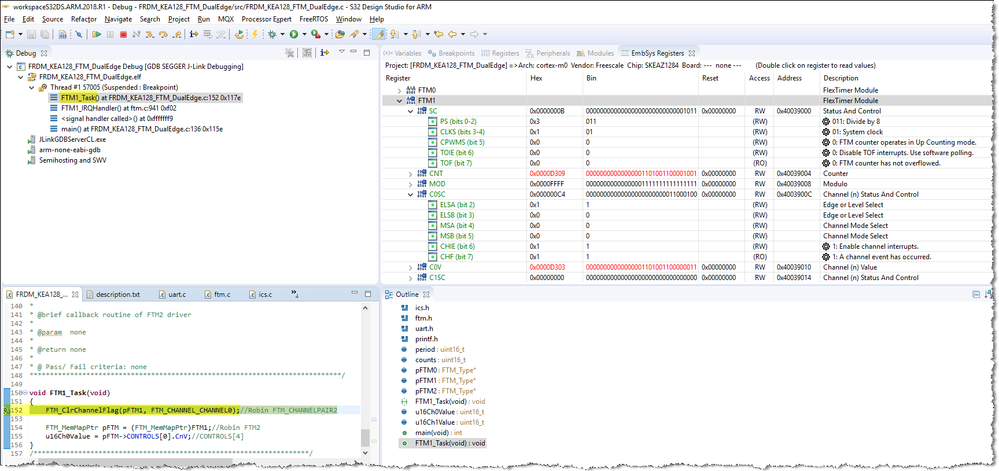Collapse Thread #1 57005 in Debug tree
Screen dimensions: 999x471
(31, 87)
